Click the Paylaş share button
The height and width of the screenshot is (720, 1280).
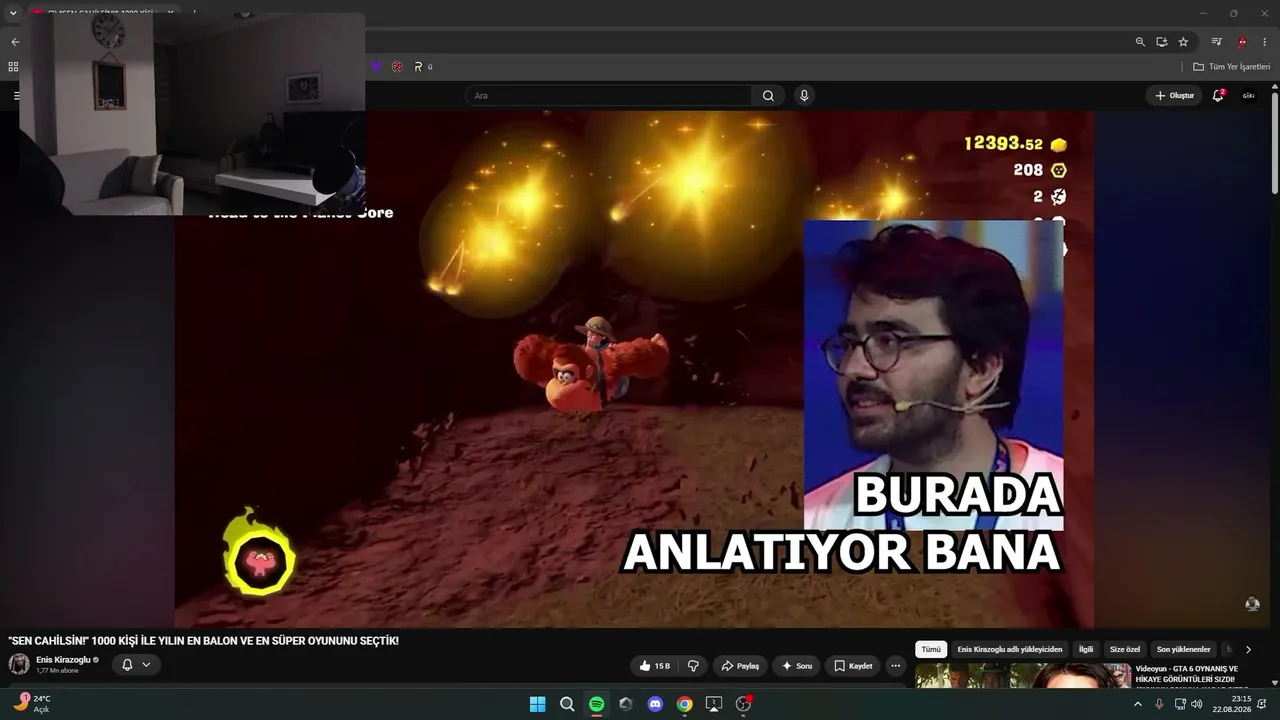[x=740, y=666]
